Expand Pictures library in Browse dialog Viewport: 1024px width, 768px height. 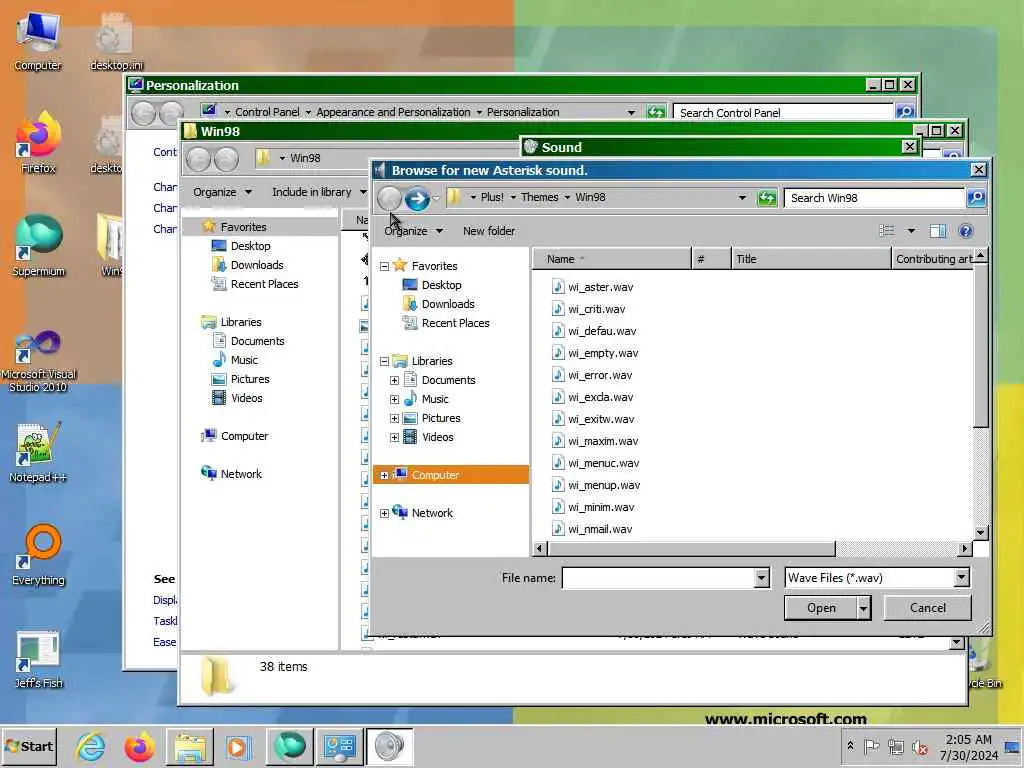coord(394,418)
